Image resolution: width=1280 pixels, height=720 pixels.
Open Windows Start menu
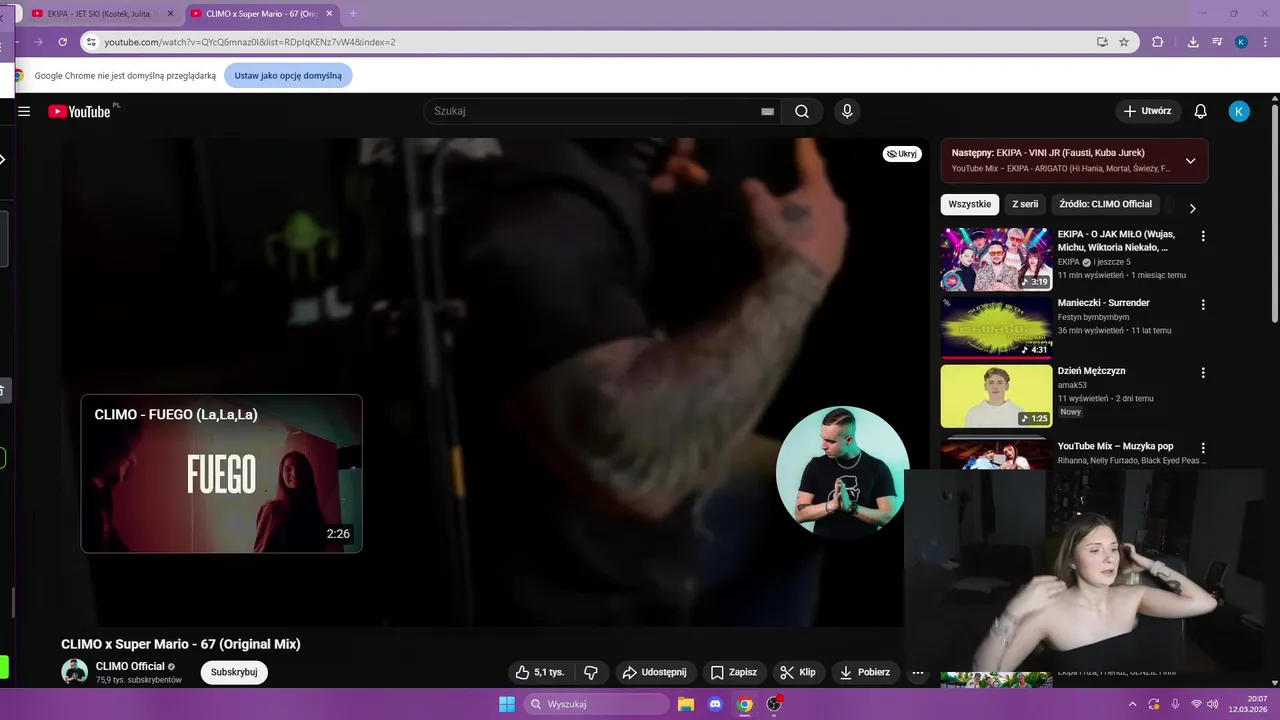point(506,704)
